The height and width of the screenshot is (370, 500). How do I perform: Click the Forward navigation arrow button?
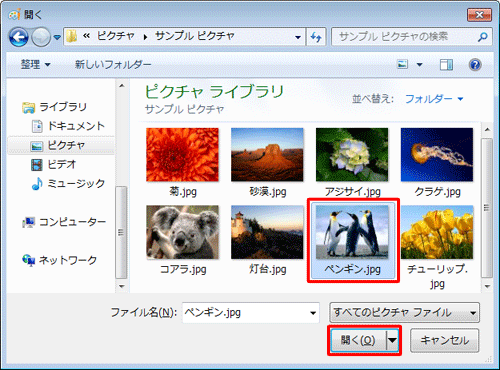(41, 37)
